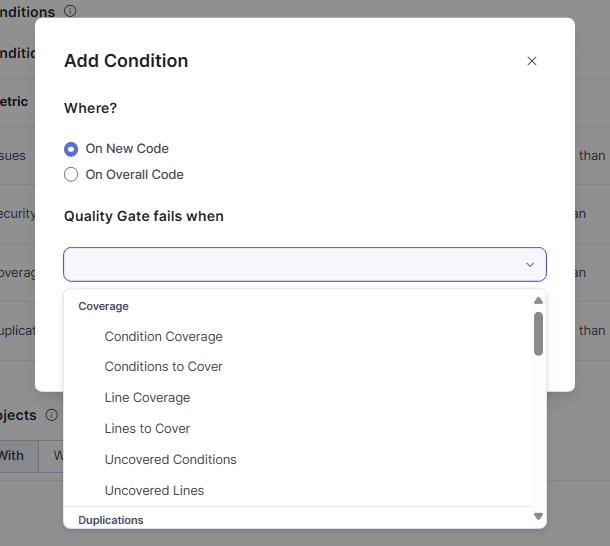The width and height of the screenshot is (610, 546).
Task: Pick Conditions to Cover metric
Action: click(163, 367)
